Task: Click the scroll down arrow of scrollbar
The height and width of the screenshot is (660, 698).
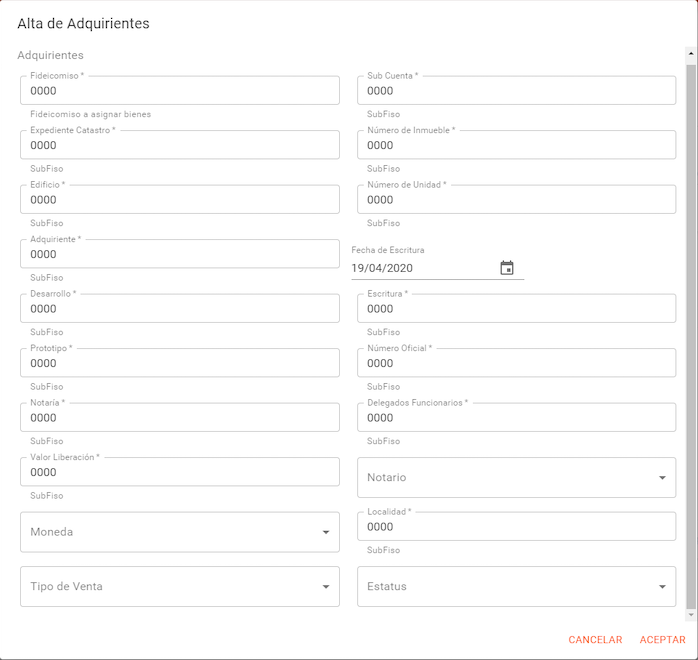Action: (690, 615)
